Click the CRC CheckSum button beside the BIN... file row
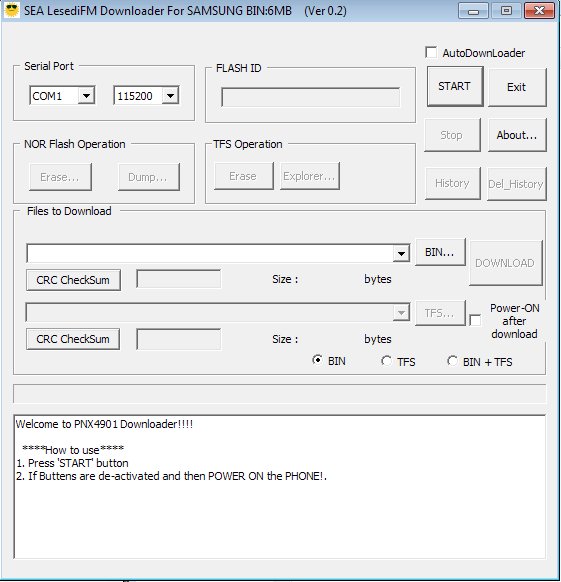Viewport: 561px width, 582px height. [x=73, y=280]
